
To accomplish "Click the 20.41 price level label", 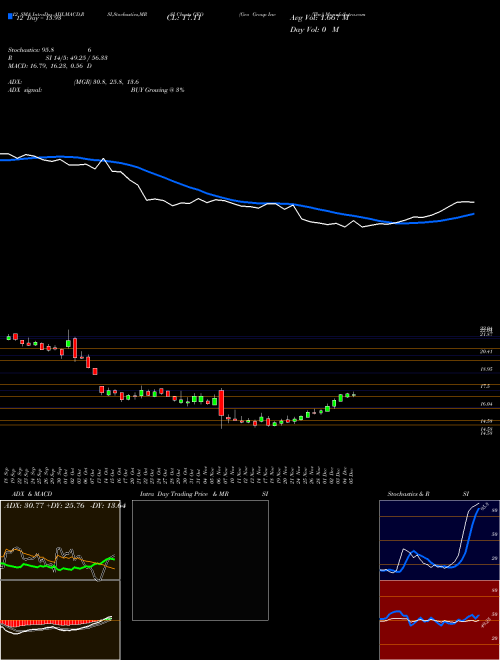I will (x=486, y=351).
